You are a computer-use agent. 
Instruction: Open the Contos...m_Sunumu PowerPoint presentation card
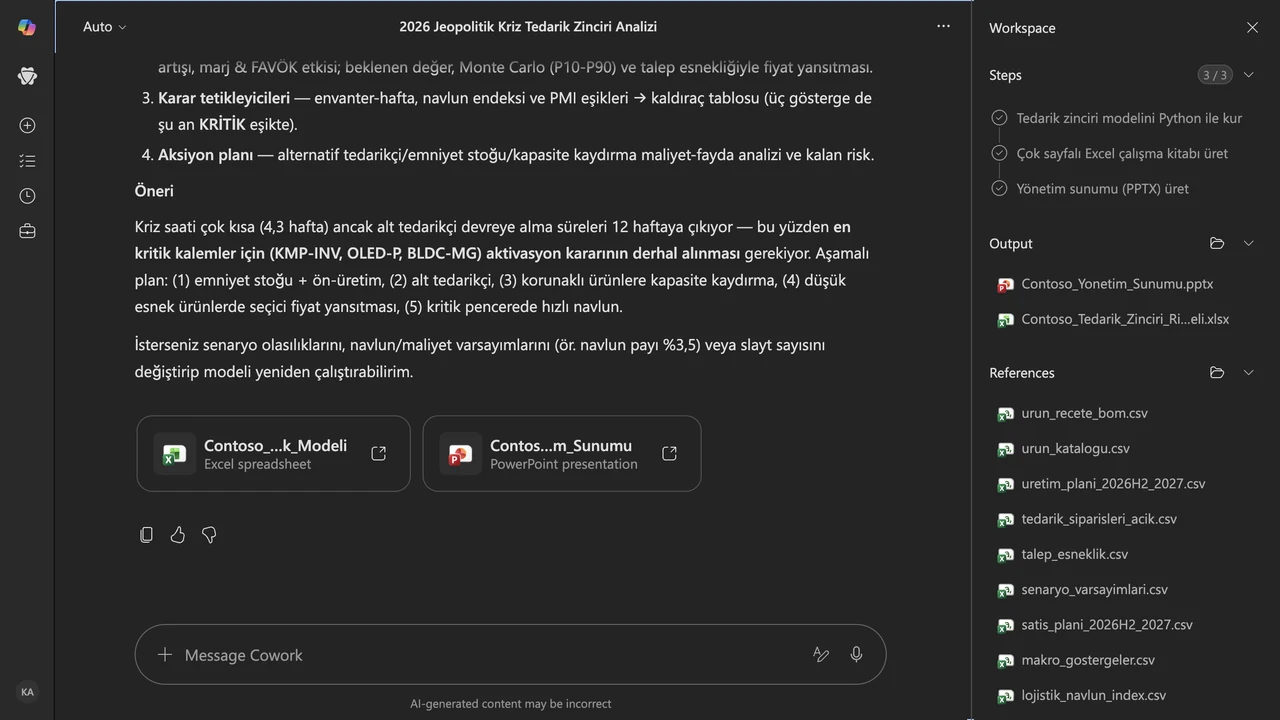562,453
